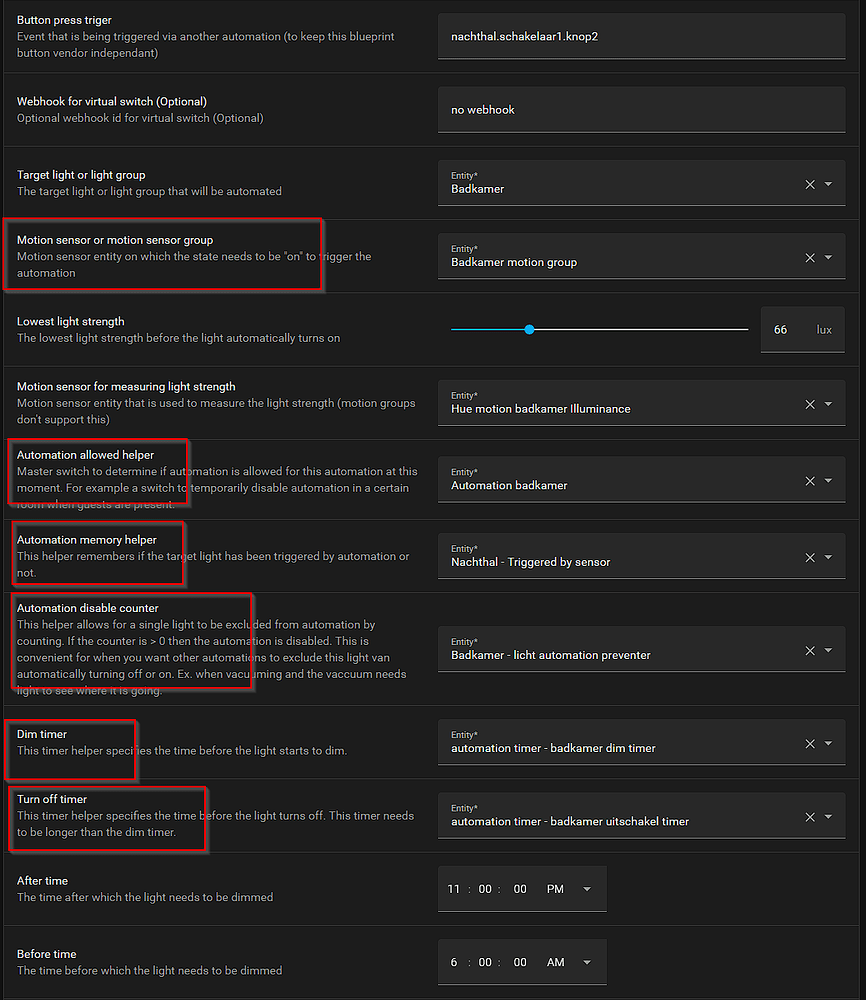
Task: Clear the Badkamer target light entity
Action: pyautogui.click(x=809, y=184)
